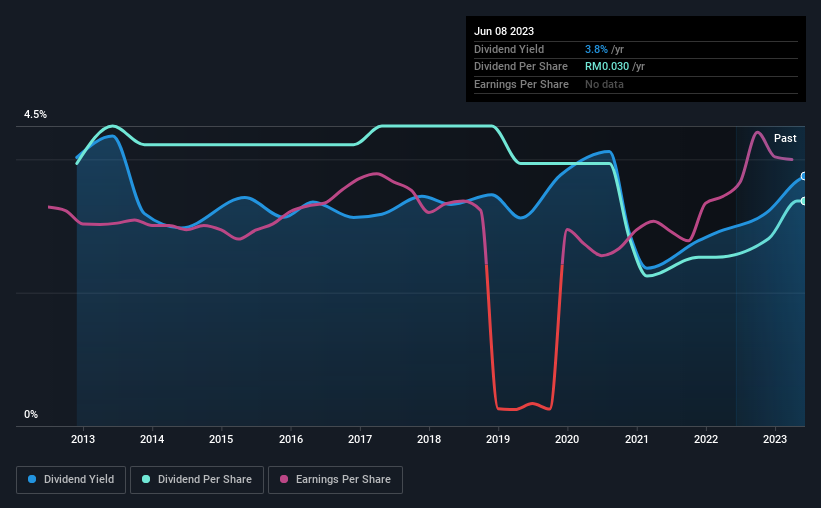Click the blue Dividend Yield legend dot
This screenshot has height=508, width=821.
(32, 479)
